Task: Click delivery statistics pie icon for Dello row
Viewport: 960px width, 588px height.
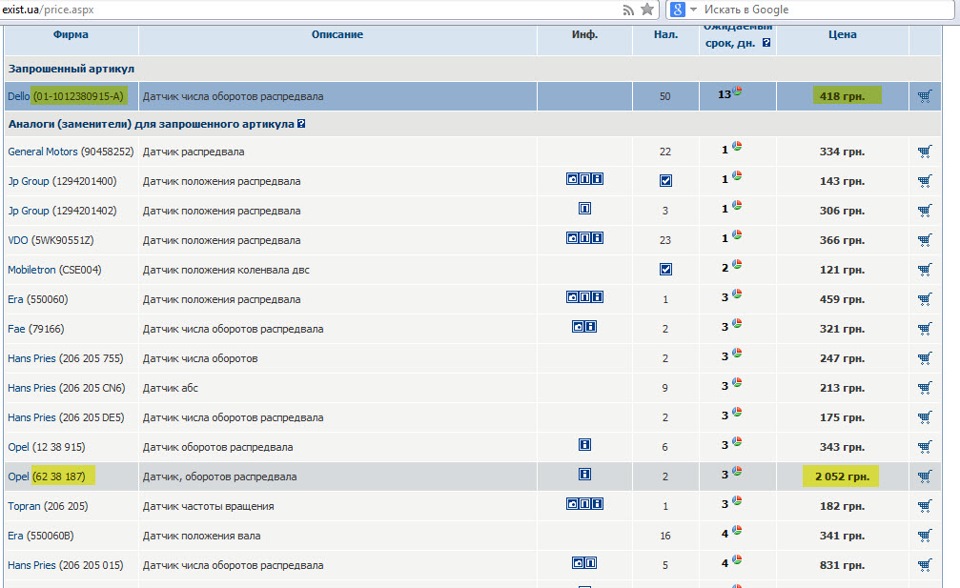Action: pyautogui.click(x=737, y=91)
